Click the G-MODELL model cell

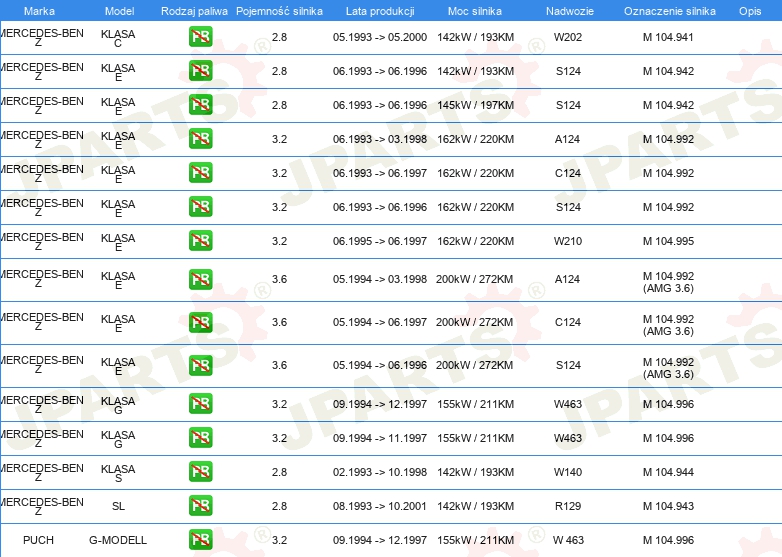coord(118,540)
